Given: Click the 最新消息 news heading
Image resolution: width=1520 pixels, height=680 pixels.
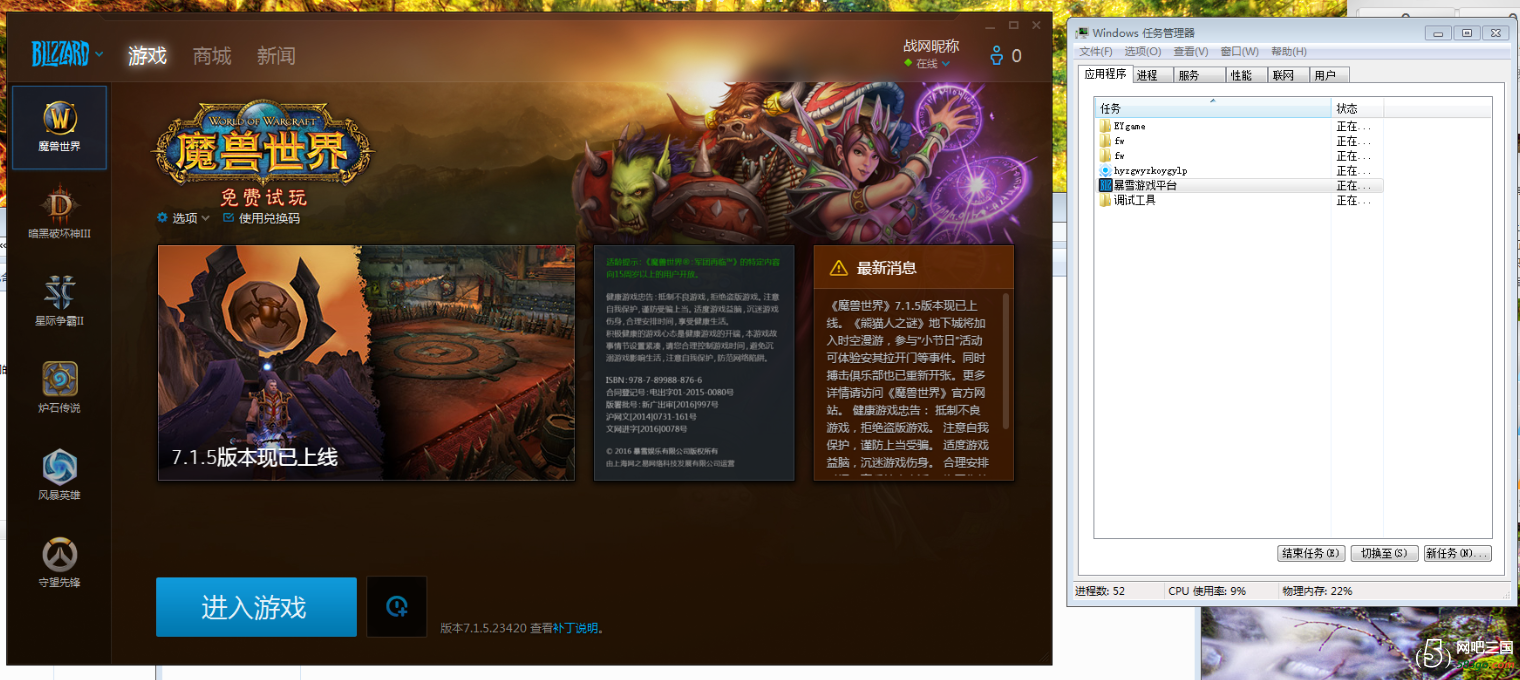Looking at the screenshot, I should tap(887, 268).
